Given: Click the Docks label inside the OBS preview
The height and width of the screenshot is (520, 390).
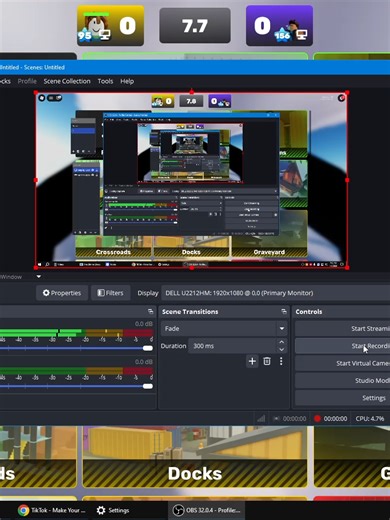Looking at the screenshot, I should [191, 252].
